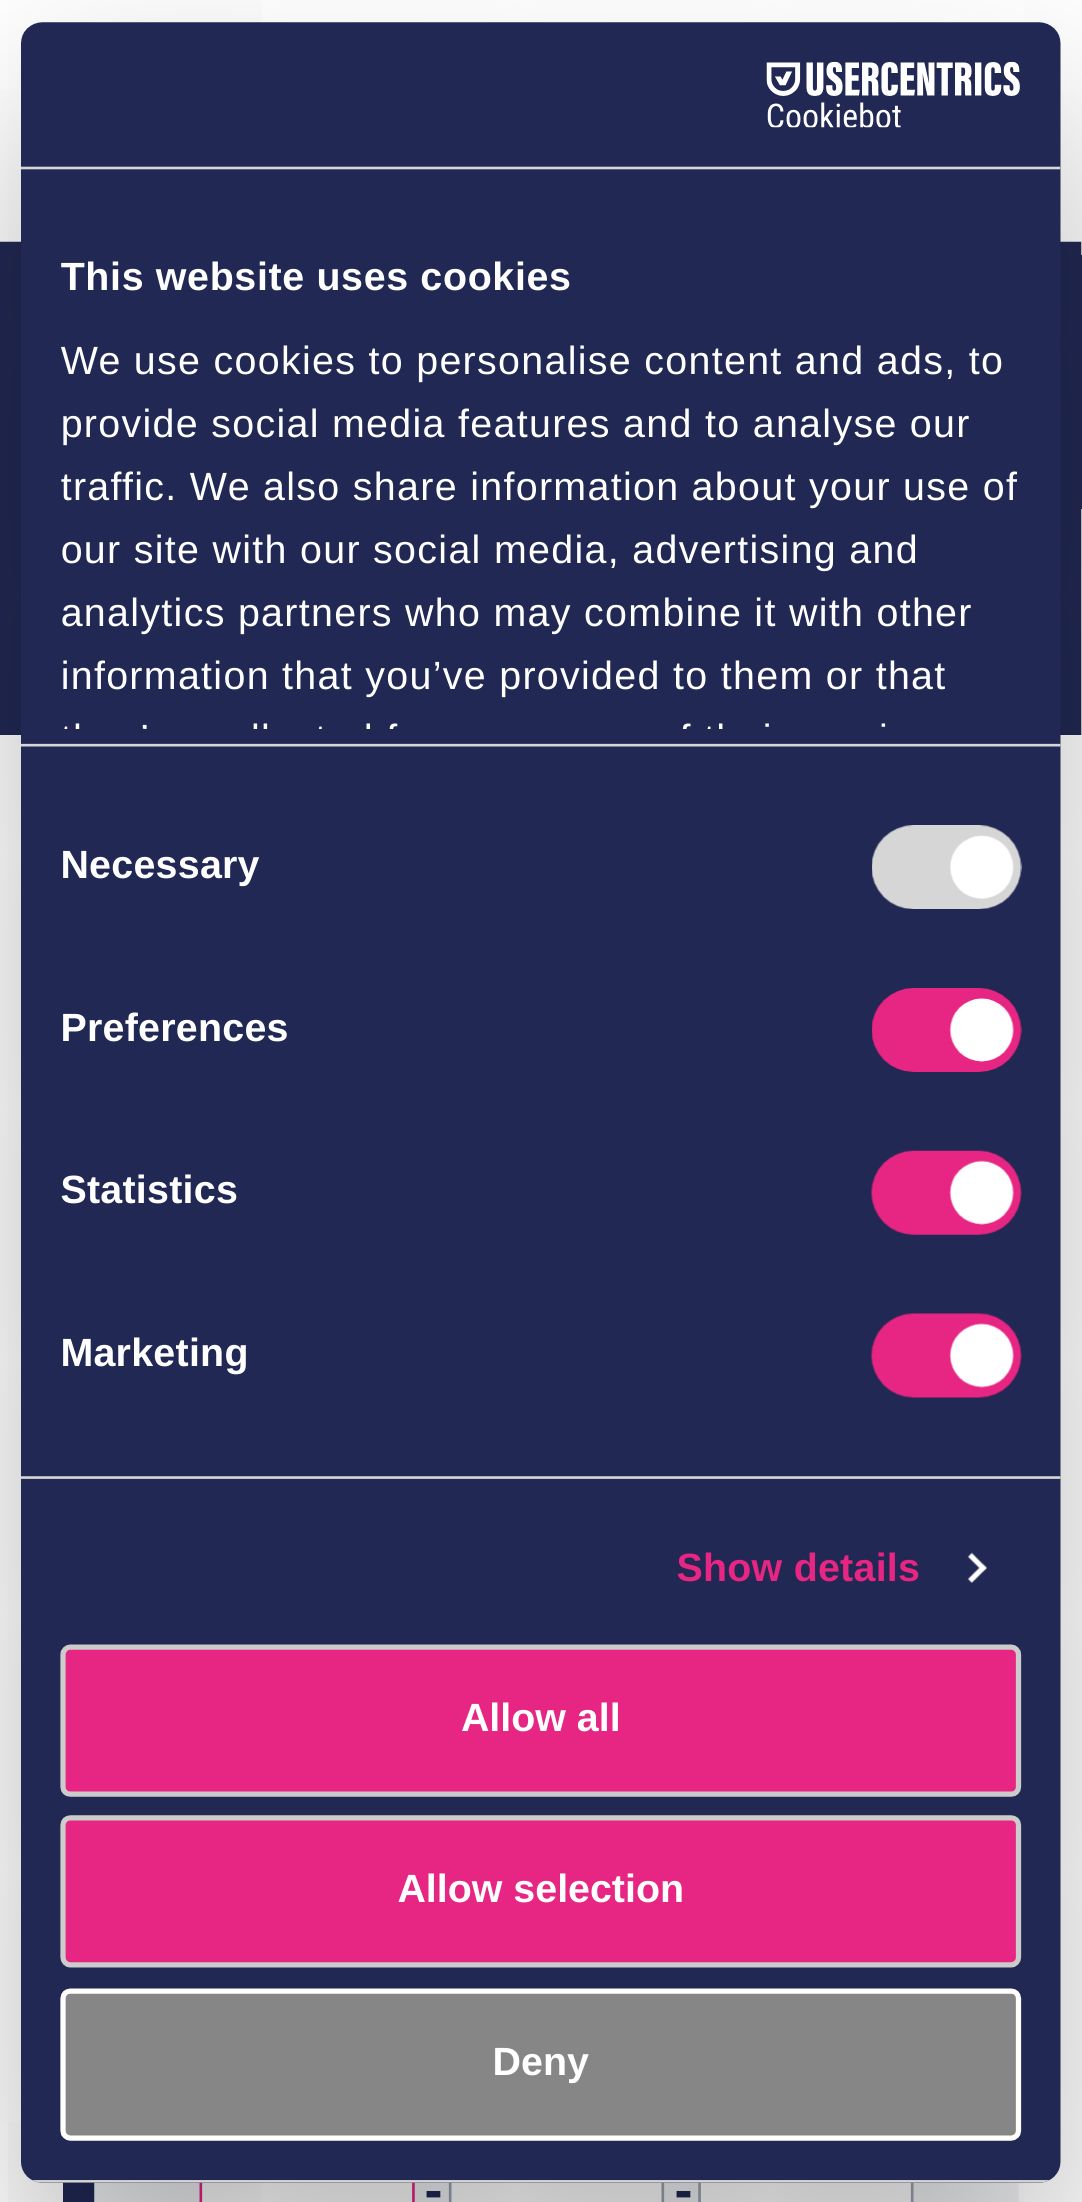Click the Cookiebot brand name
The width and height of the screenshot is (1082, 2202).
(833, 117)
